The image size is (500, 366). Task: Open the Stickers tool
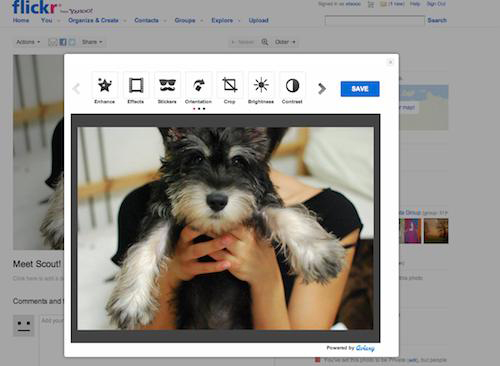[x=167, y=88]
